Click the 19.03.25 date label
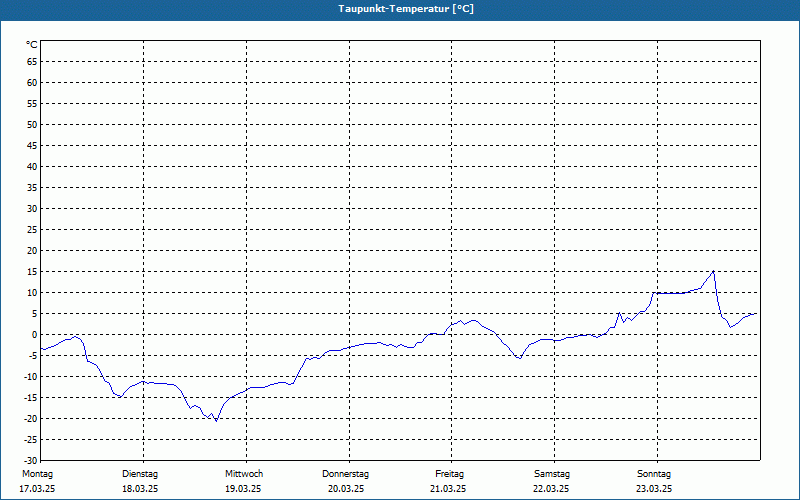This screenshot has height=500, width=800. tap(243, 489)
